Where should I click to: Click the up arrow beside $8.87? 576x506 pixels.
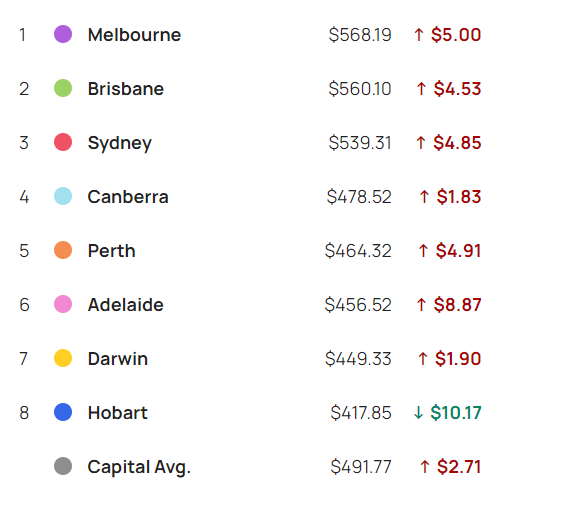point(421,305)
